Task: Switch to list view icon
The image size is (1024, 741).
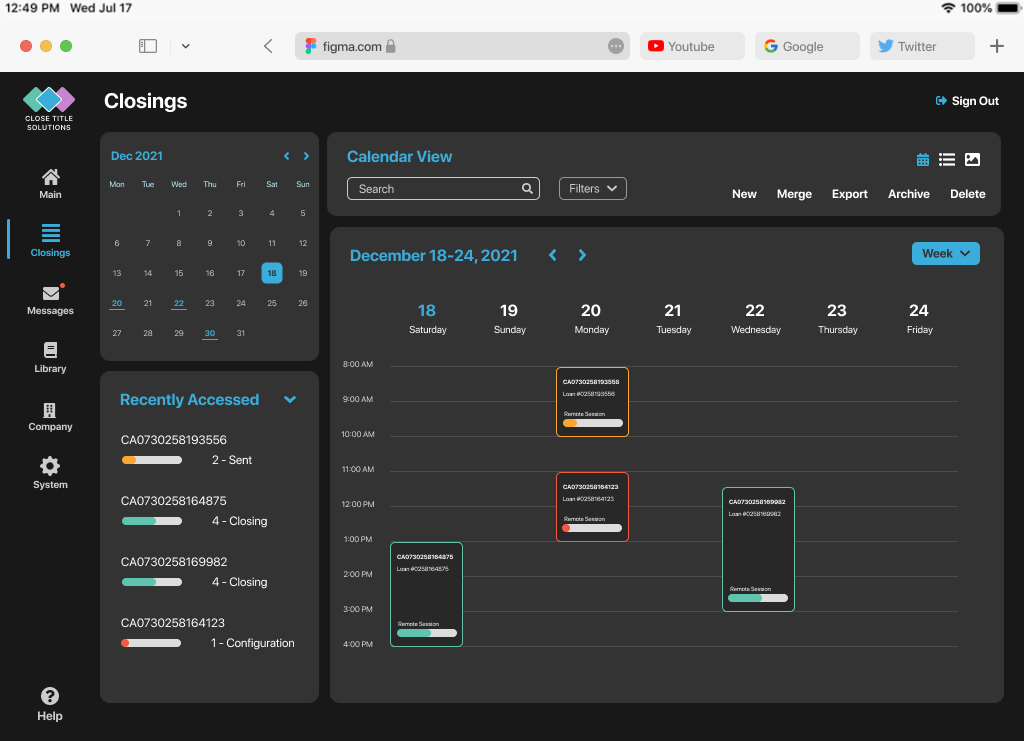Action: [x=947, y=160]
